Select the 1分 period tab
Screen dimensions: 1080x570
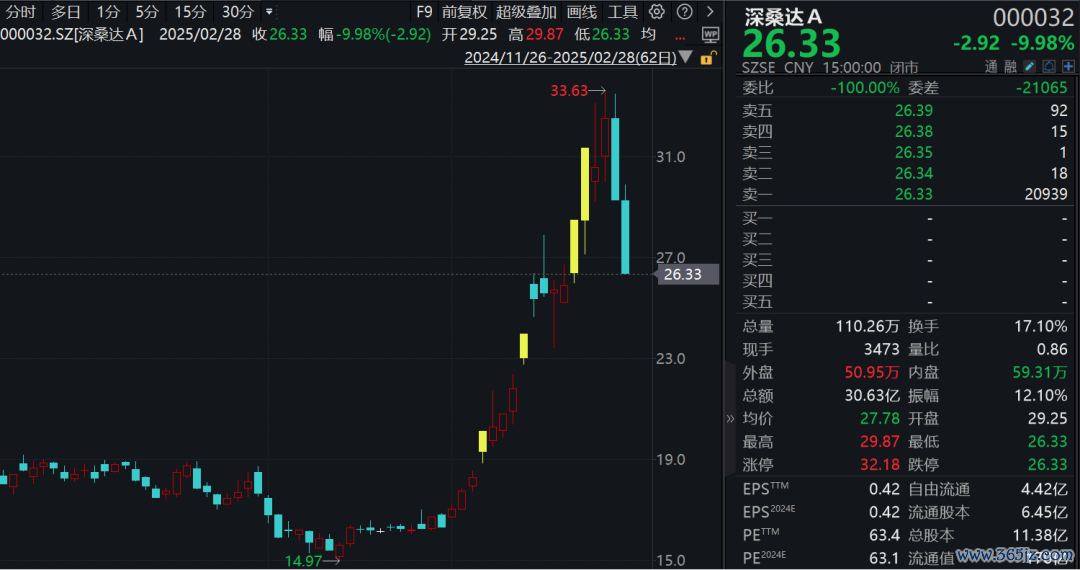coord(108,12)
